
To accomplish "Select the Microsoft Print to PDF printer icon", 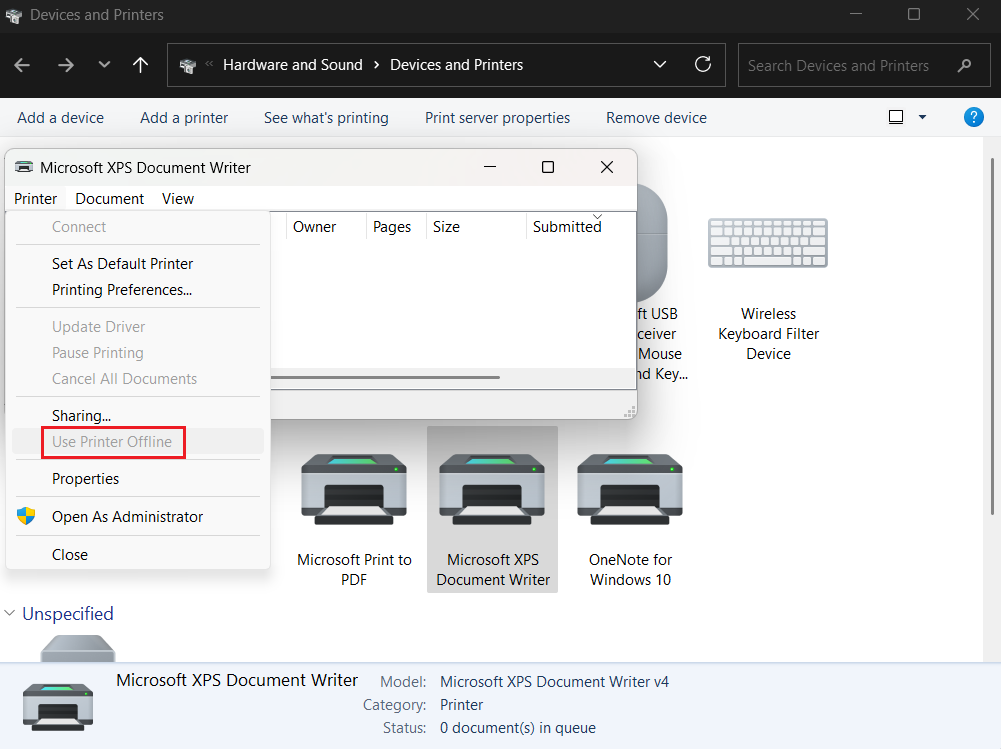I will [x=354, y=490].
